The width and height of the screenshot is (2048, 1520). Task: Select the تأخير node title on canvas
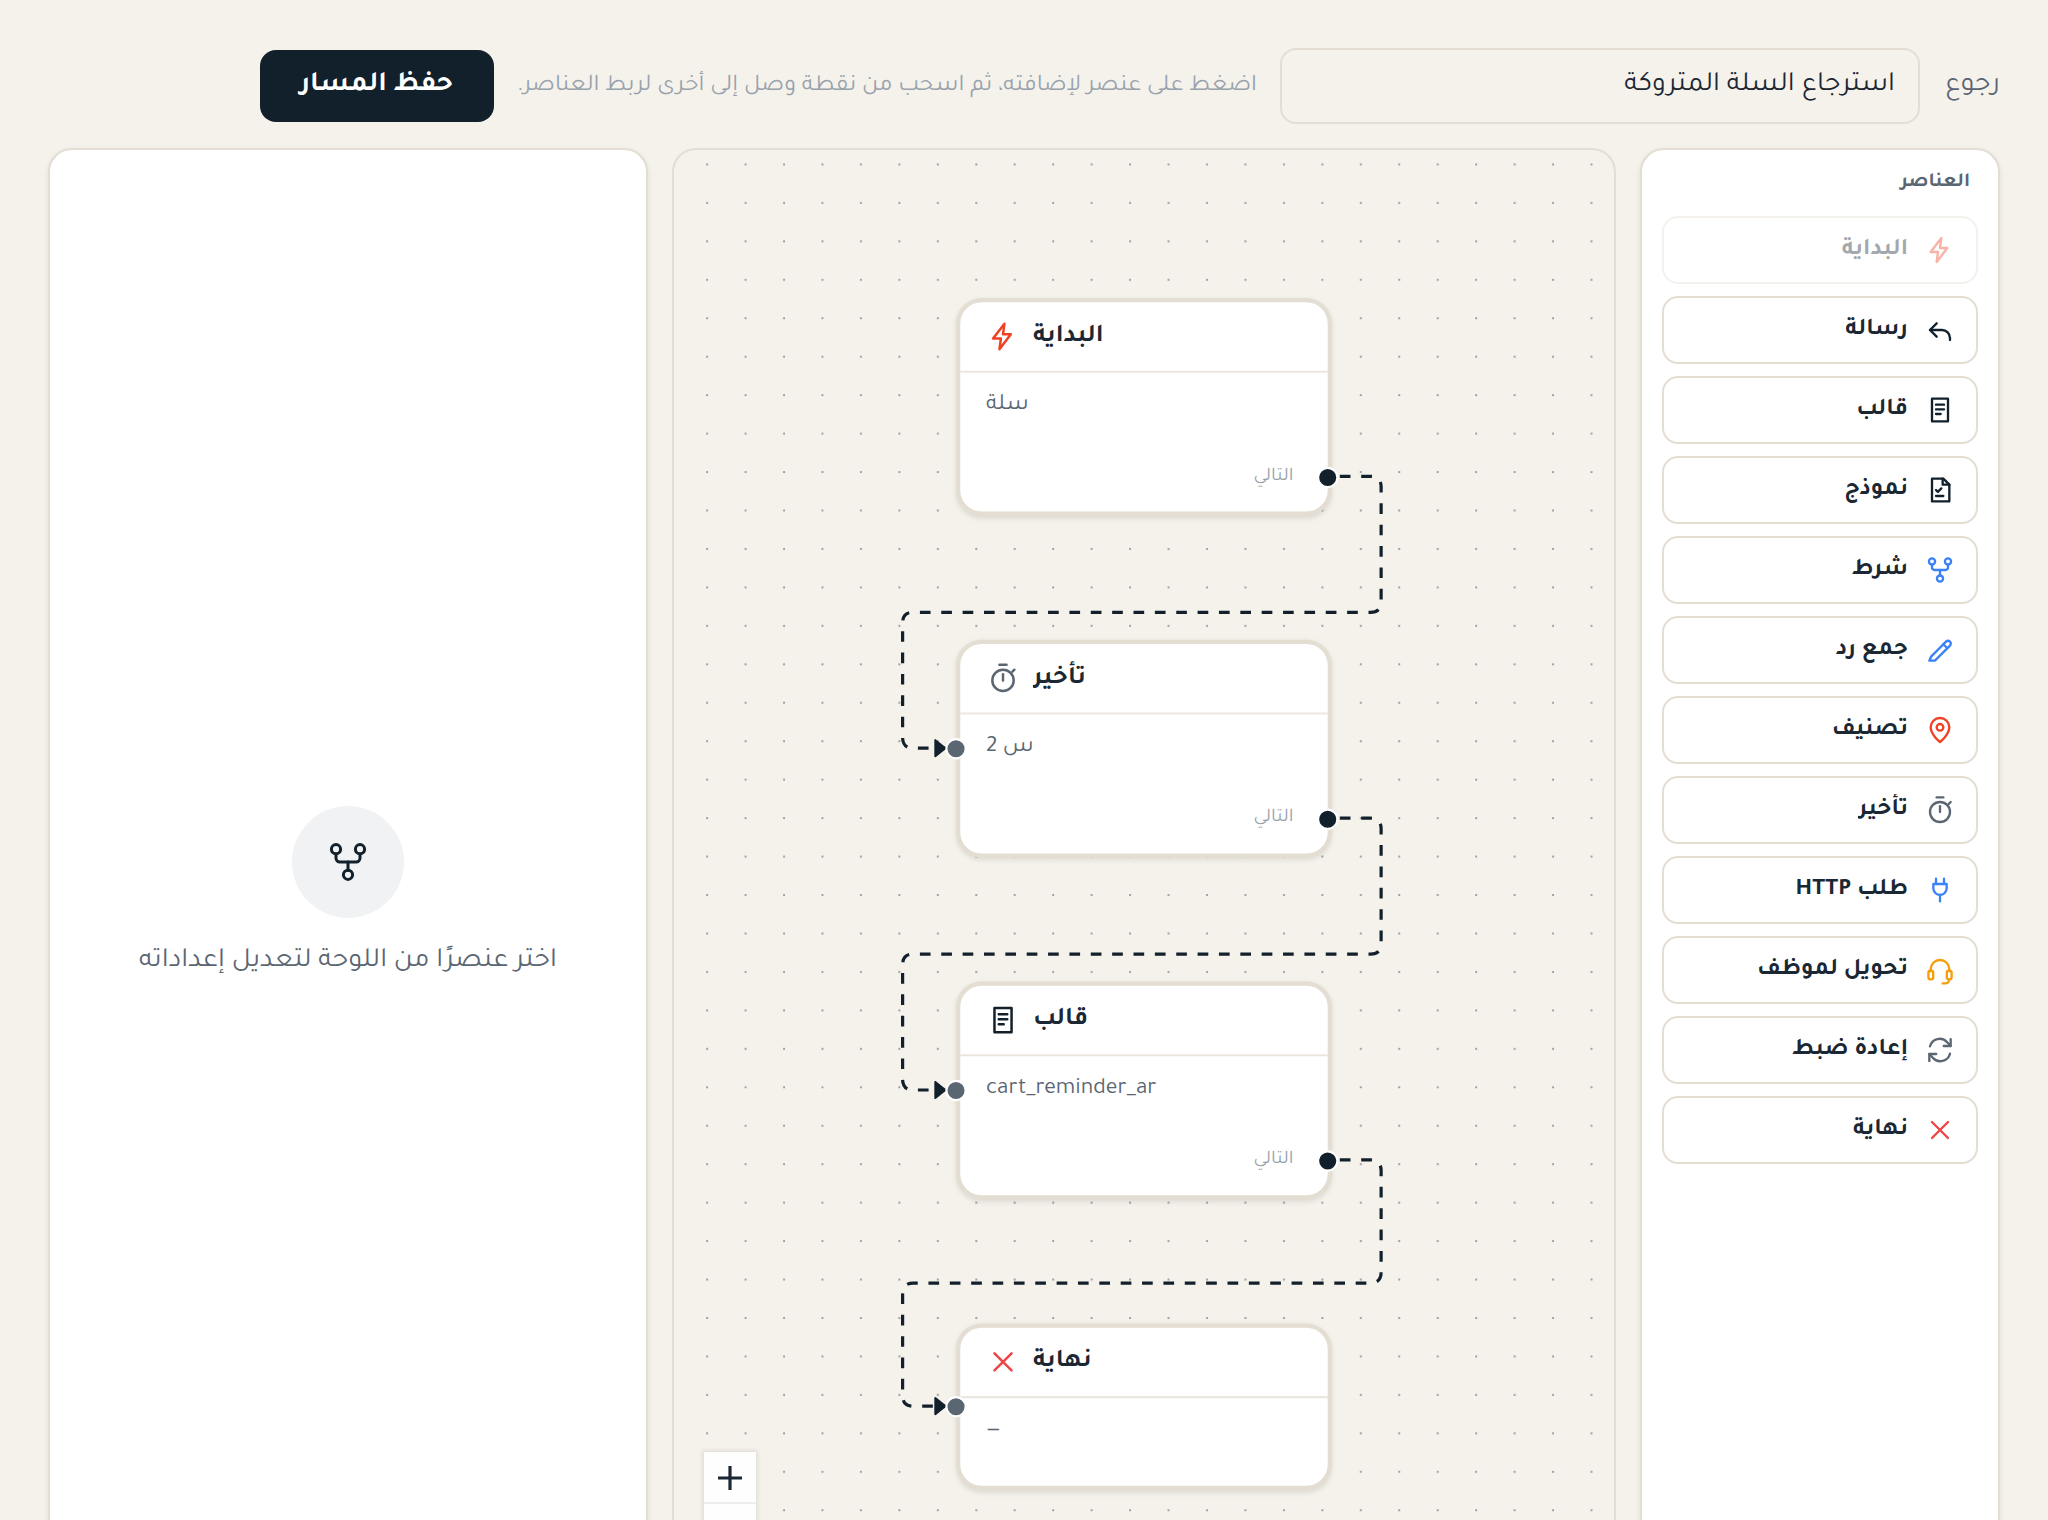coord(1060,676)
